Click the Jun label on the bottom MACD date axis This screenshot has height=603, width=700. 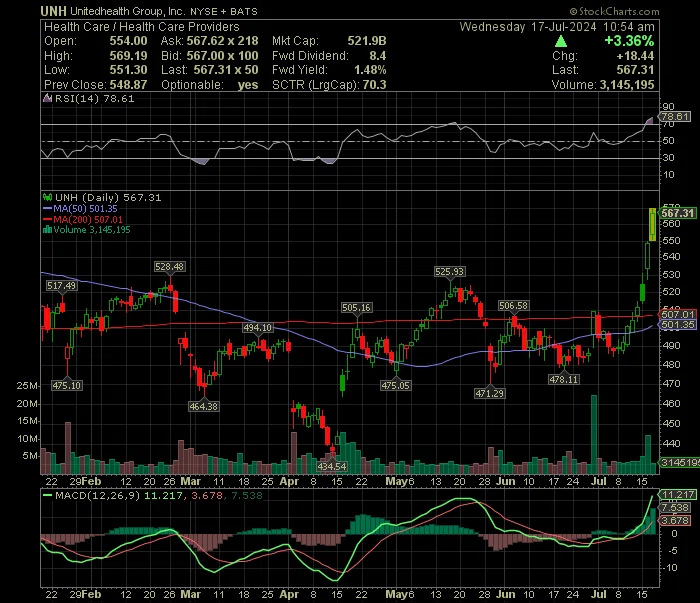pos(506,595)
